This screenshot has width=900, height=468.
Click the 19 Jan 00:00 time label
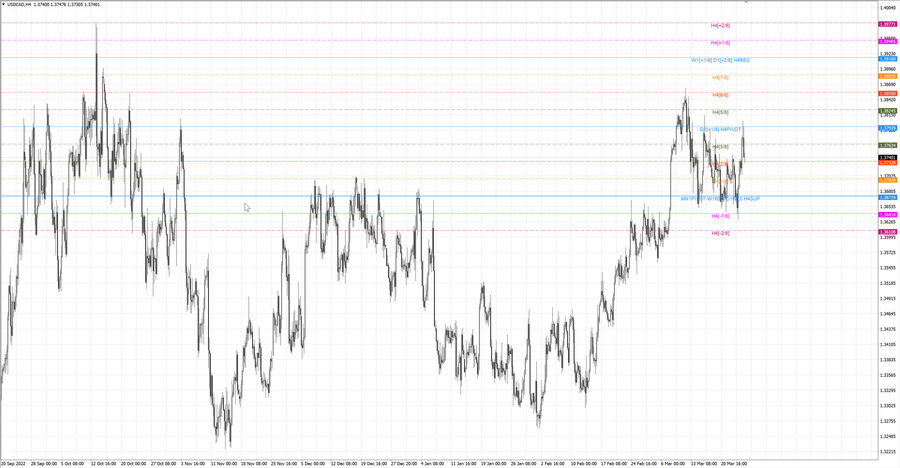(494, 463)
